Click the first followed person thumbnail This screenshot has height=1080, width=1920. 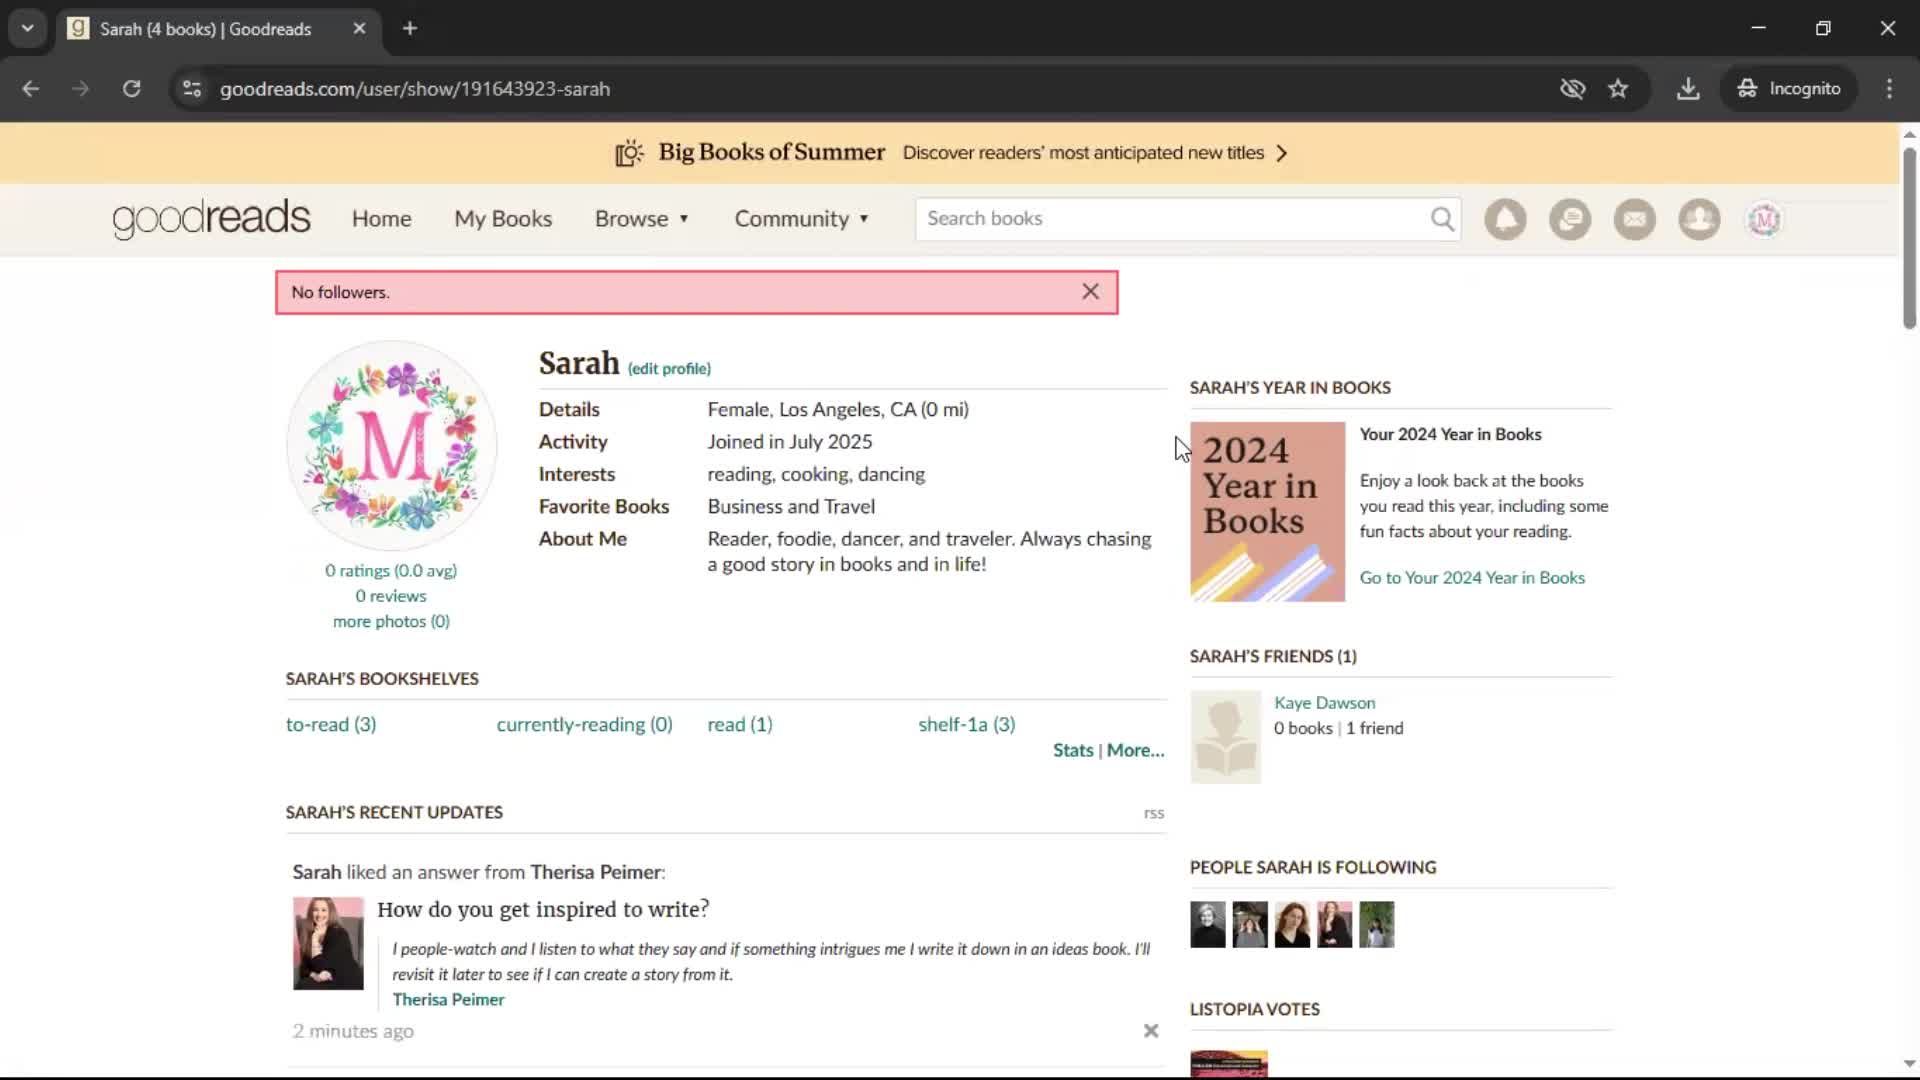[1207, 925]
